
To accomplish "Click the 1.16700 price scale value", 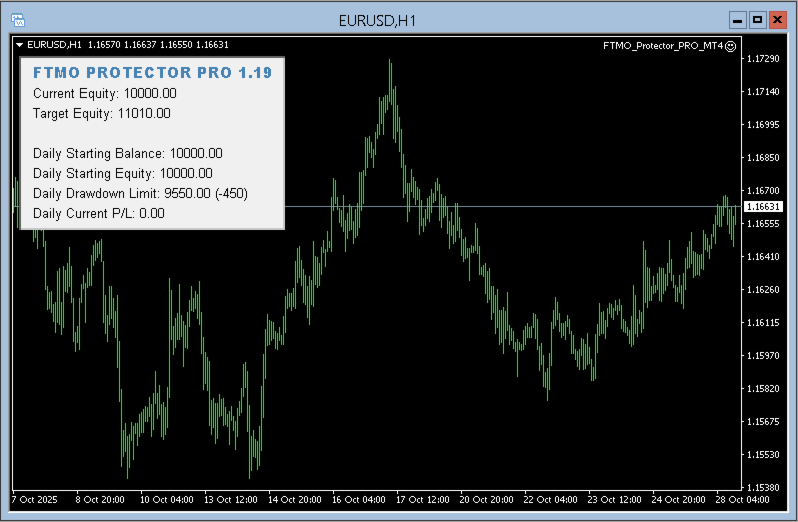I will click(763, 191).
